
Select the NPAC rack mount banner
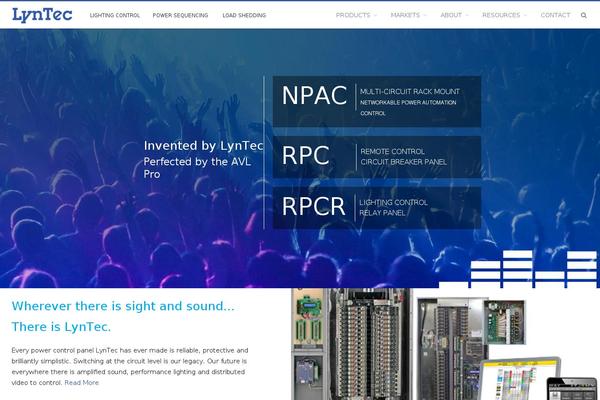tap(377, 101)
